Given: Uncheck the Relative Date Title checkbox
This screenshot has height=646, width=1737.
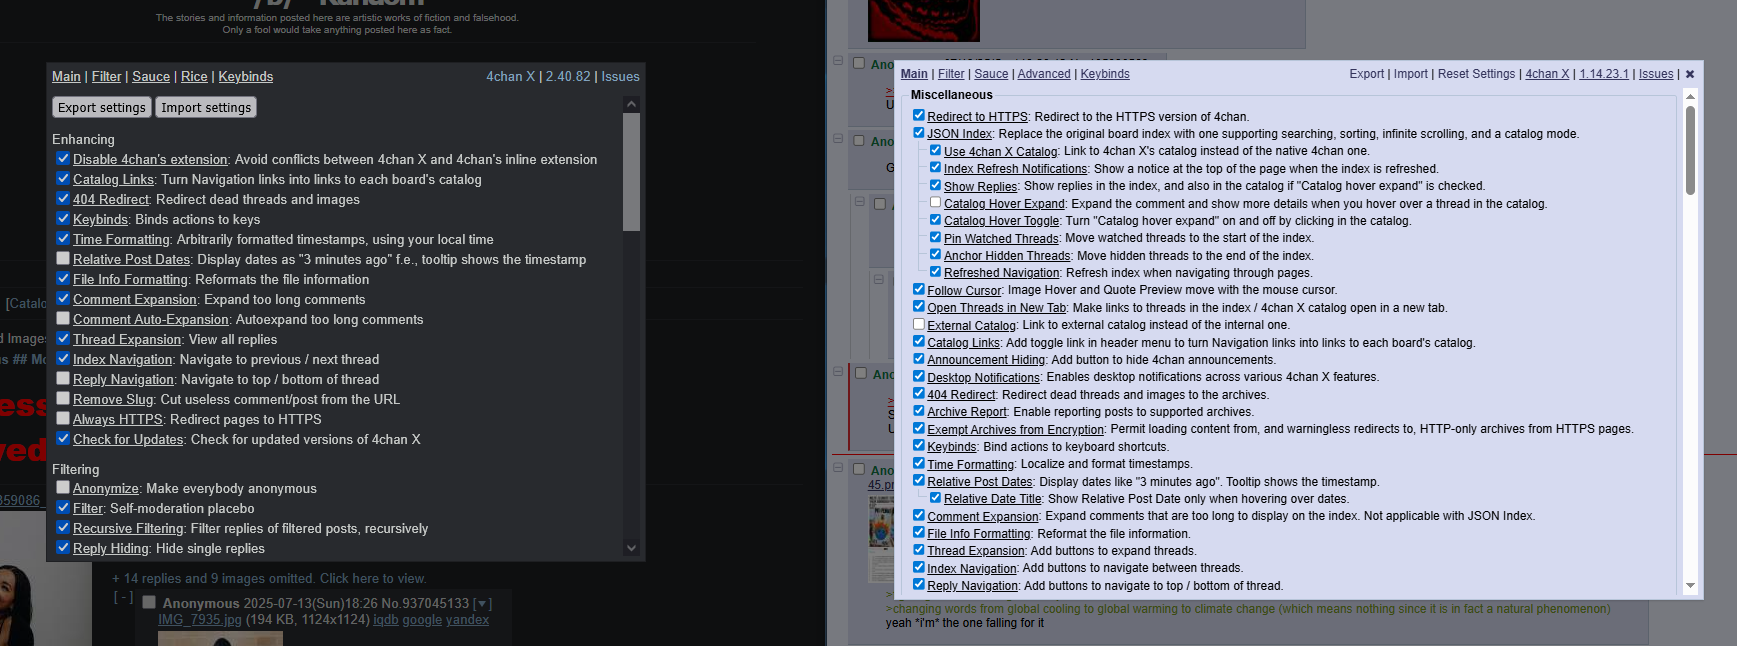Looking at the screenshot, I should [x=936, y=497].
